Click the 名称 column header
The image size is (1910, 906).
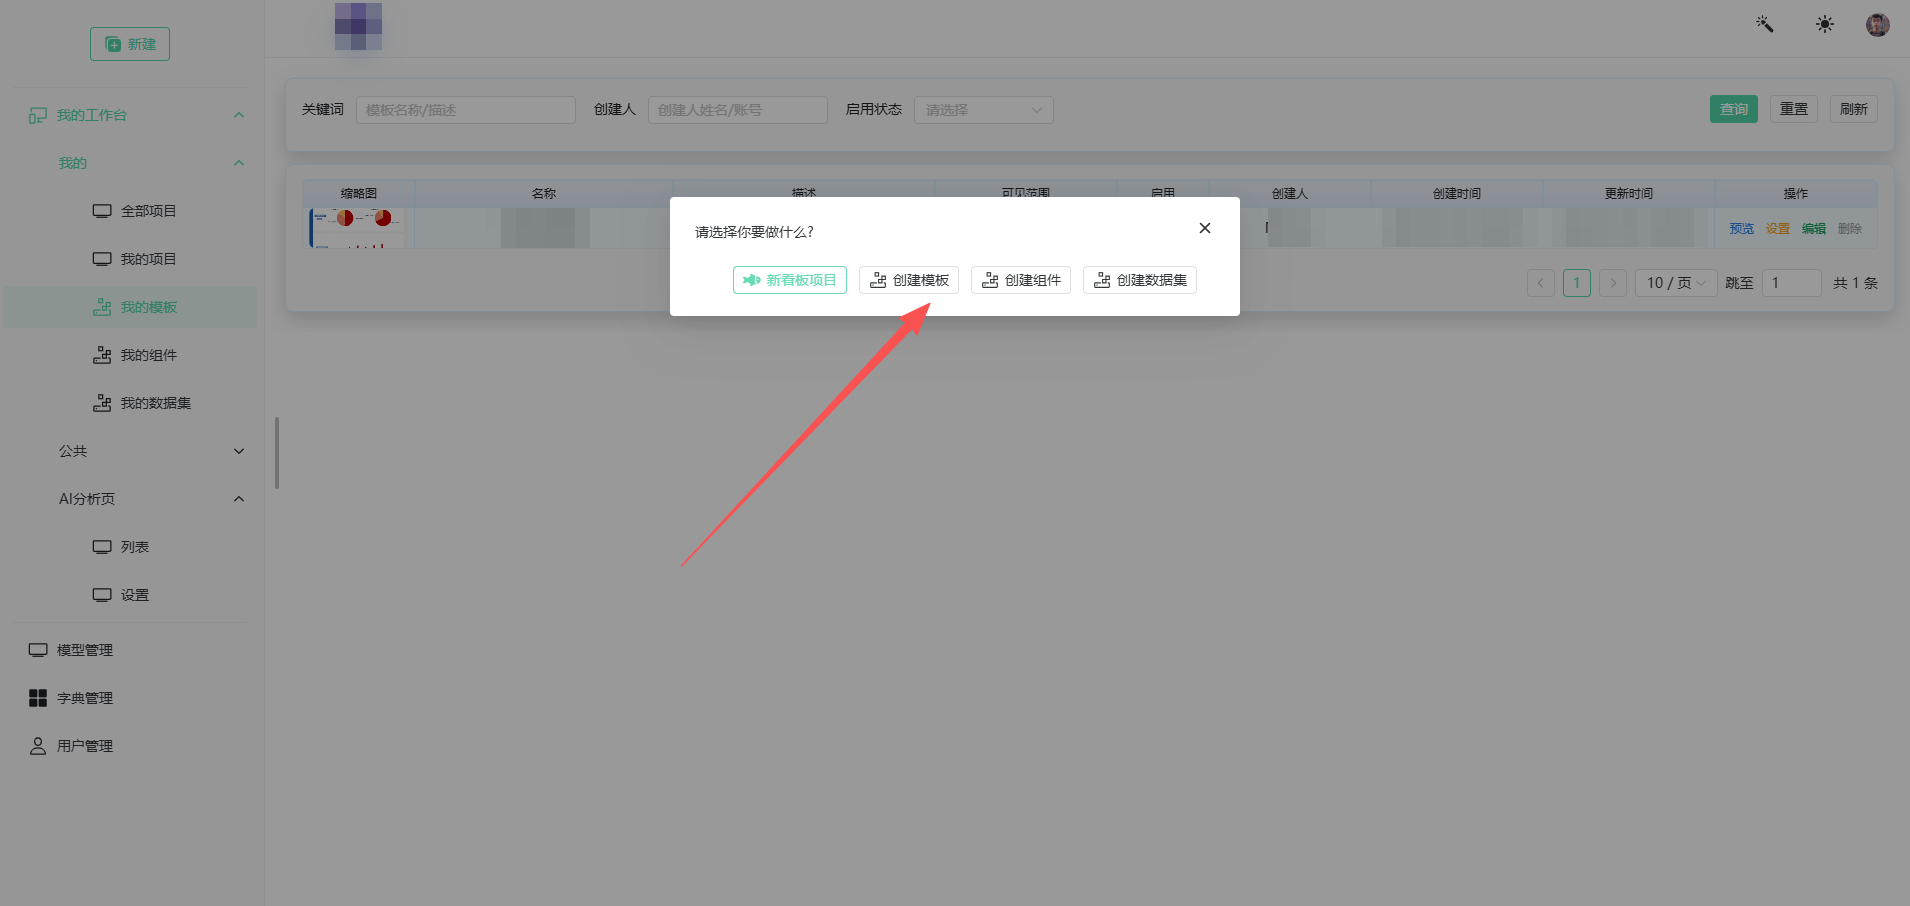(x=544, y=194)
